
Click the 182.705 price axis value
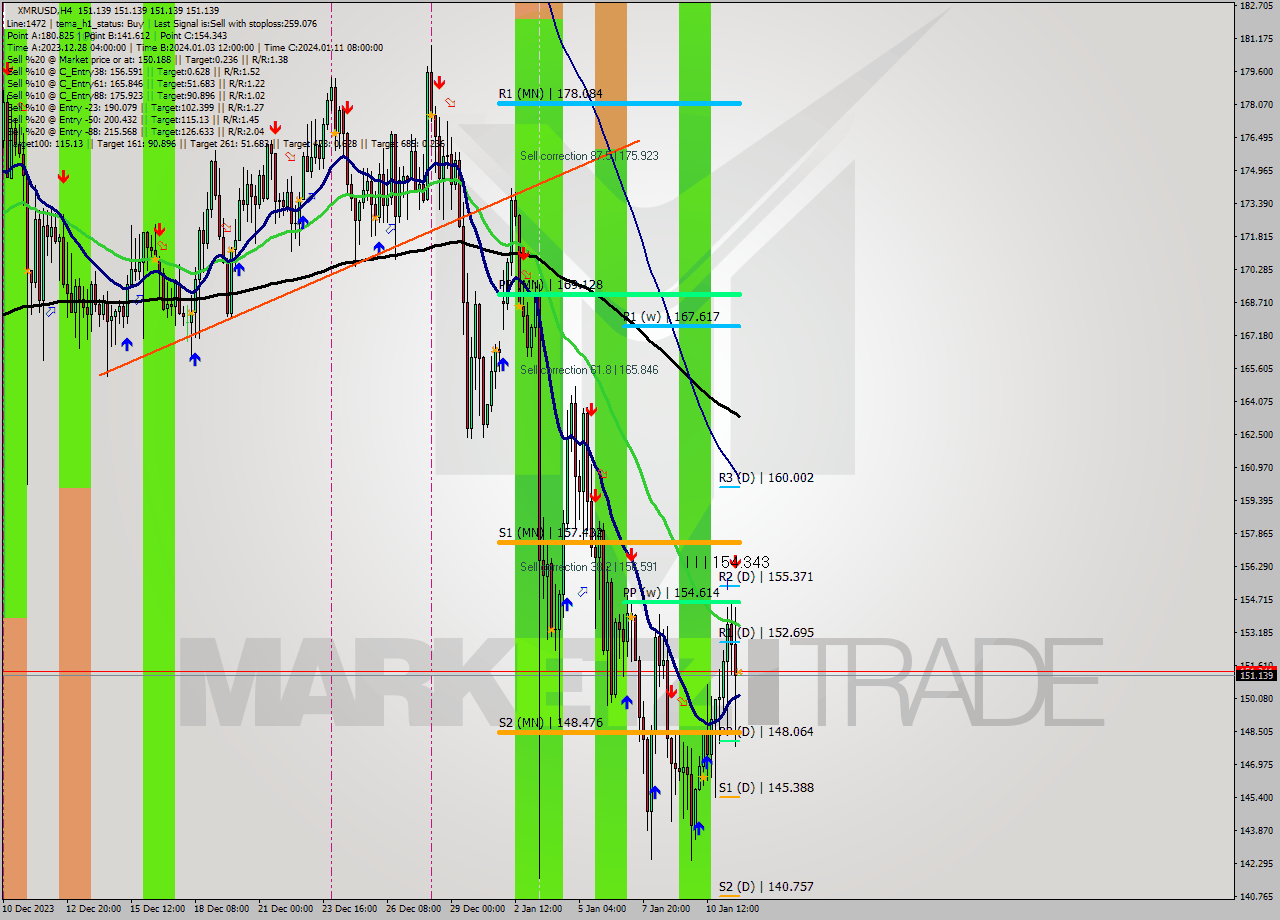pyautogui.click(x=1256, y=6)
